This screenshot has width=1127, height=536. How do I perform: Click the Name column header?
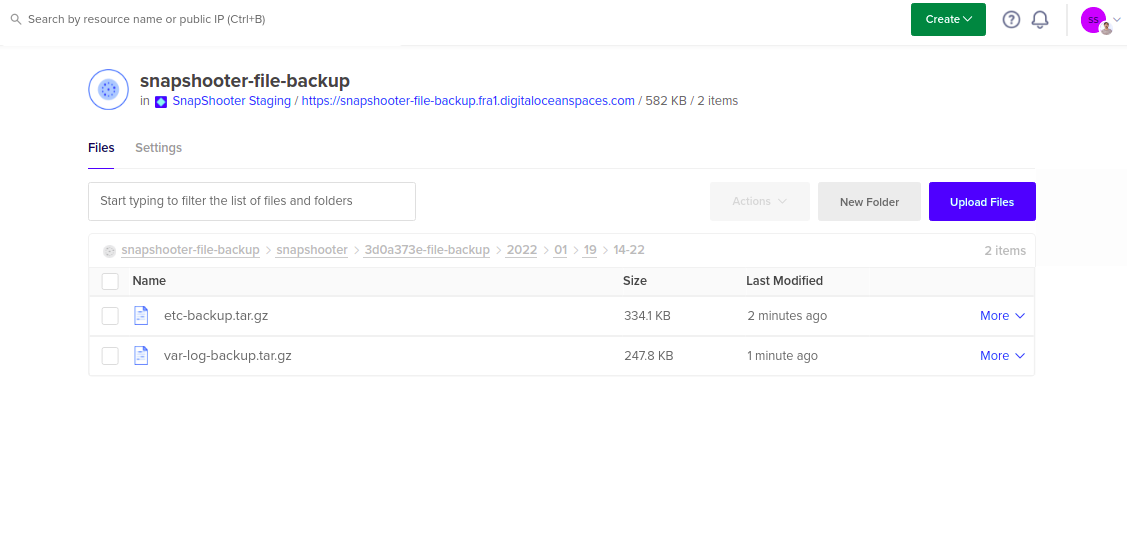click(149, 281)
